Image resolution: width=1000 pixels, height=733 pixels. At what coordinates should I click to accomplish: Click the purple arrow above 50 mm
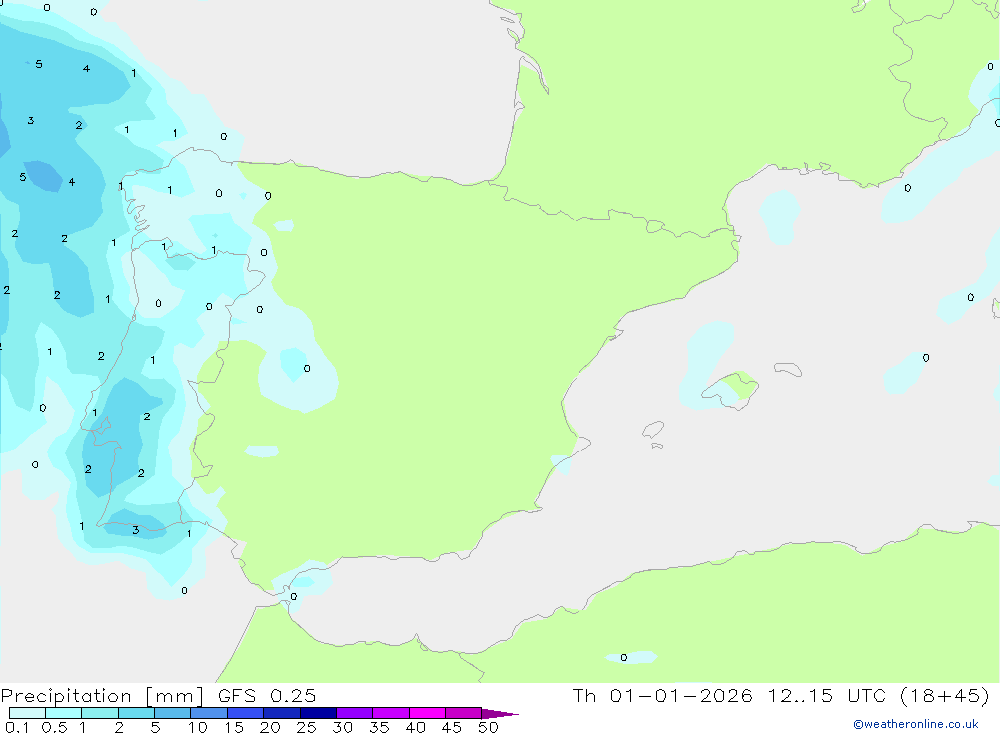coord(500,713)
